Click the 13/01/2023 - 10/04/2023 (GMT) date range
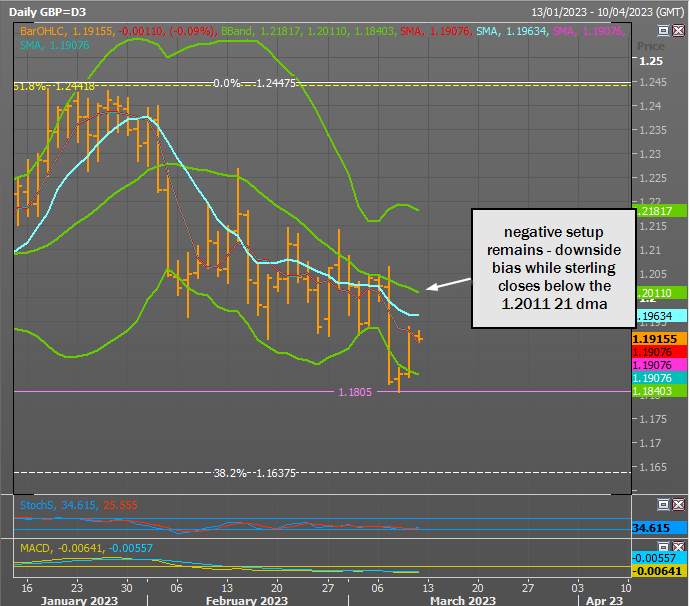The image size is (690, 606). coord(607,12)
